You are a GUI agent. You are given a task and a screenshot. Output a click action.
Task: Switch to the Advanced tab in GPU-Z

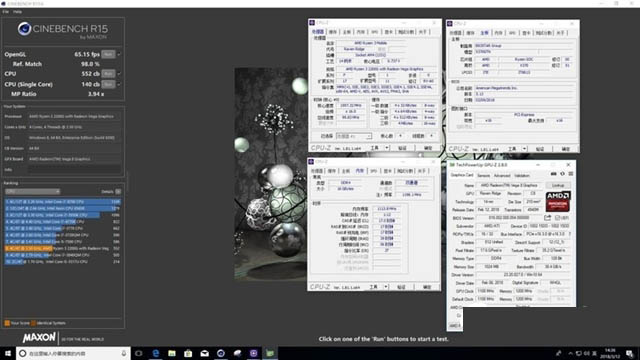[x=502, y=176]
